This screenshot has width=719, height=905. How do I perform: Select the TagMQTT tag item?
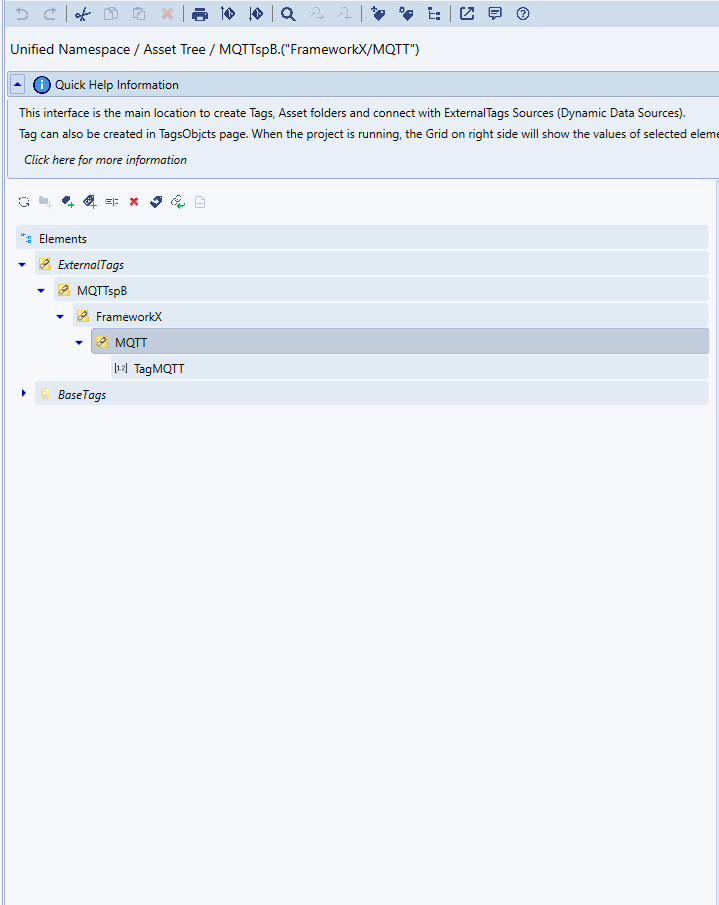[x=158, y=369]
